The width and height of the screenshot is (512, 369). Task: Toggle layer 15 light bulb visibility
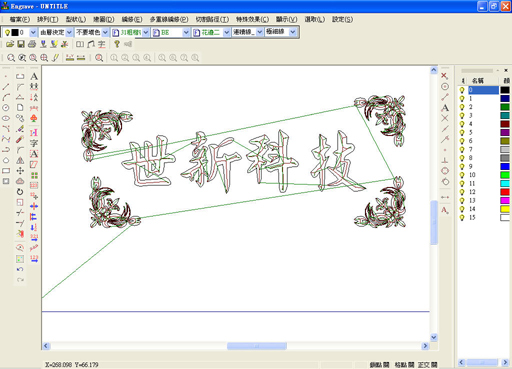coord(462,218)
